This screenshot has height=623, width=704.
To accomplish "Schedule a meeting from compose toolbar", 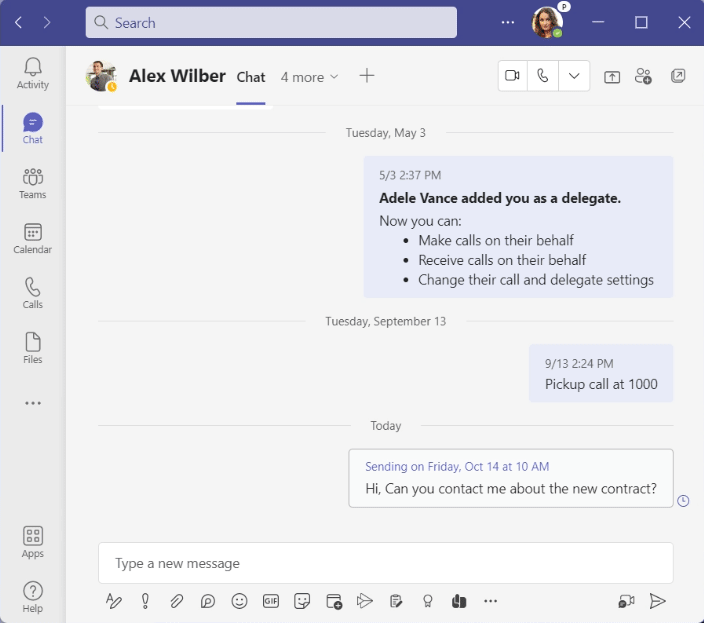I will (x=334, y=601).
